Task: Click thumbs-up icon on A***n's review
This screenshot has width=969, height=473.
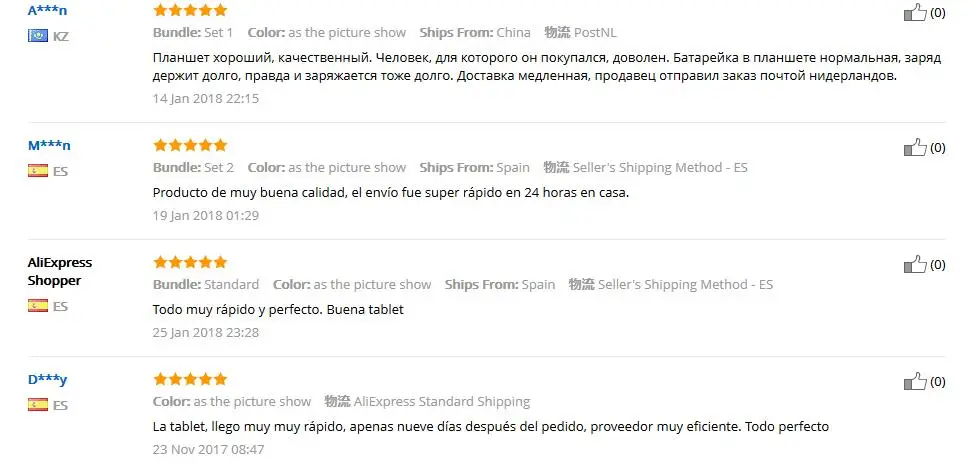Action: (915, 12)
